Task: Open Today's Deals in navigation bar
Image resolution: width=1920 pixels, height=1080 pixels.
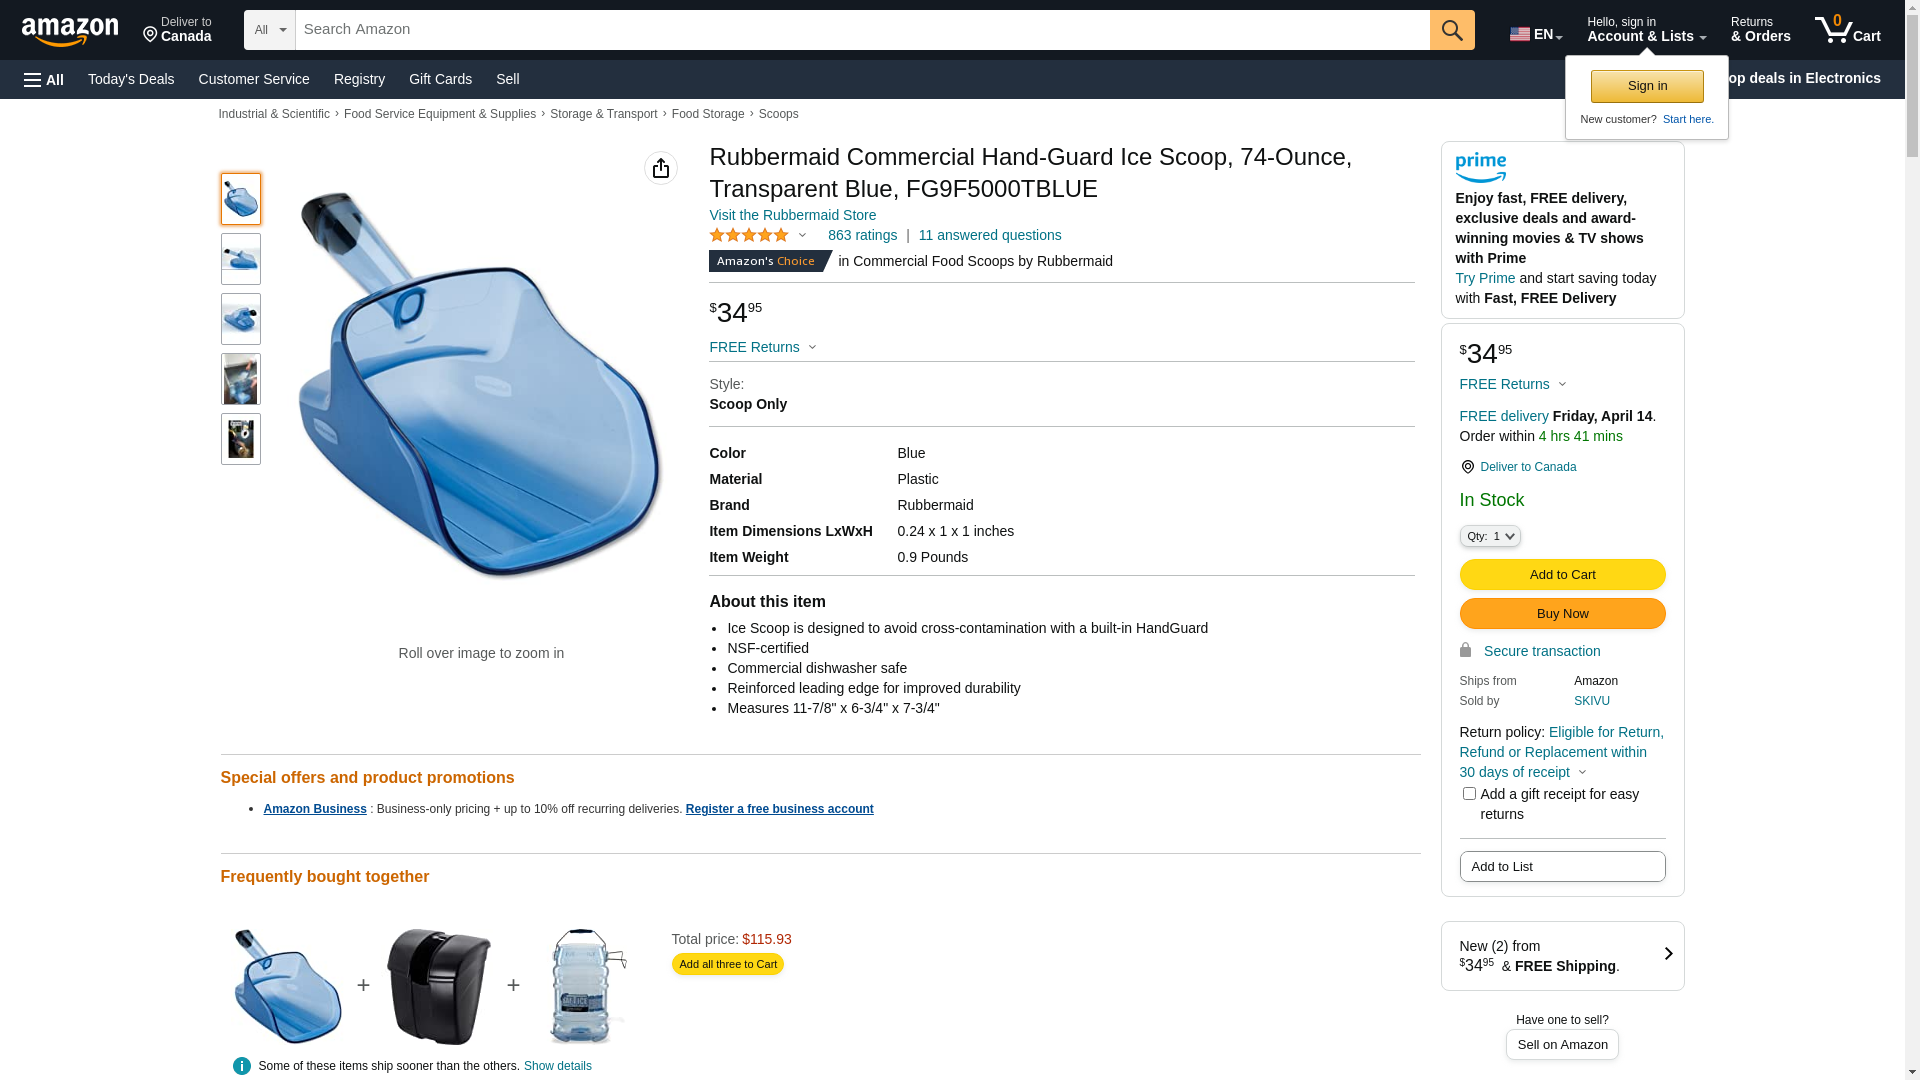Action: click(131, 79)
